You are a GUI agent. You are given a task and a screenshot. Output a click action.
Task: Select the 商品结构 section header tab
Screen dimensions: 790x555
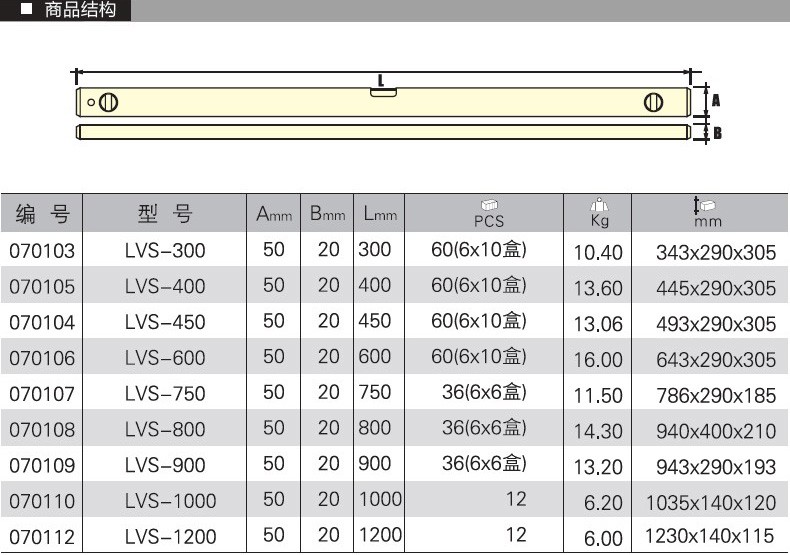(66, 11)
